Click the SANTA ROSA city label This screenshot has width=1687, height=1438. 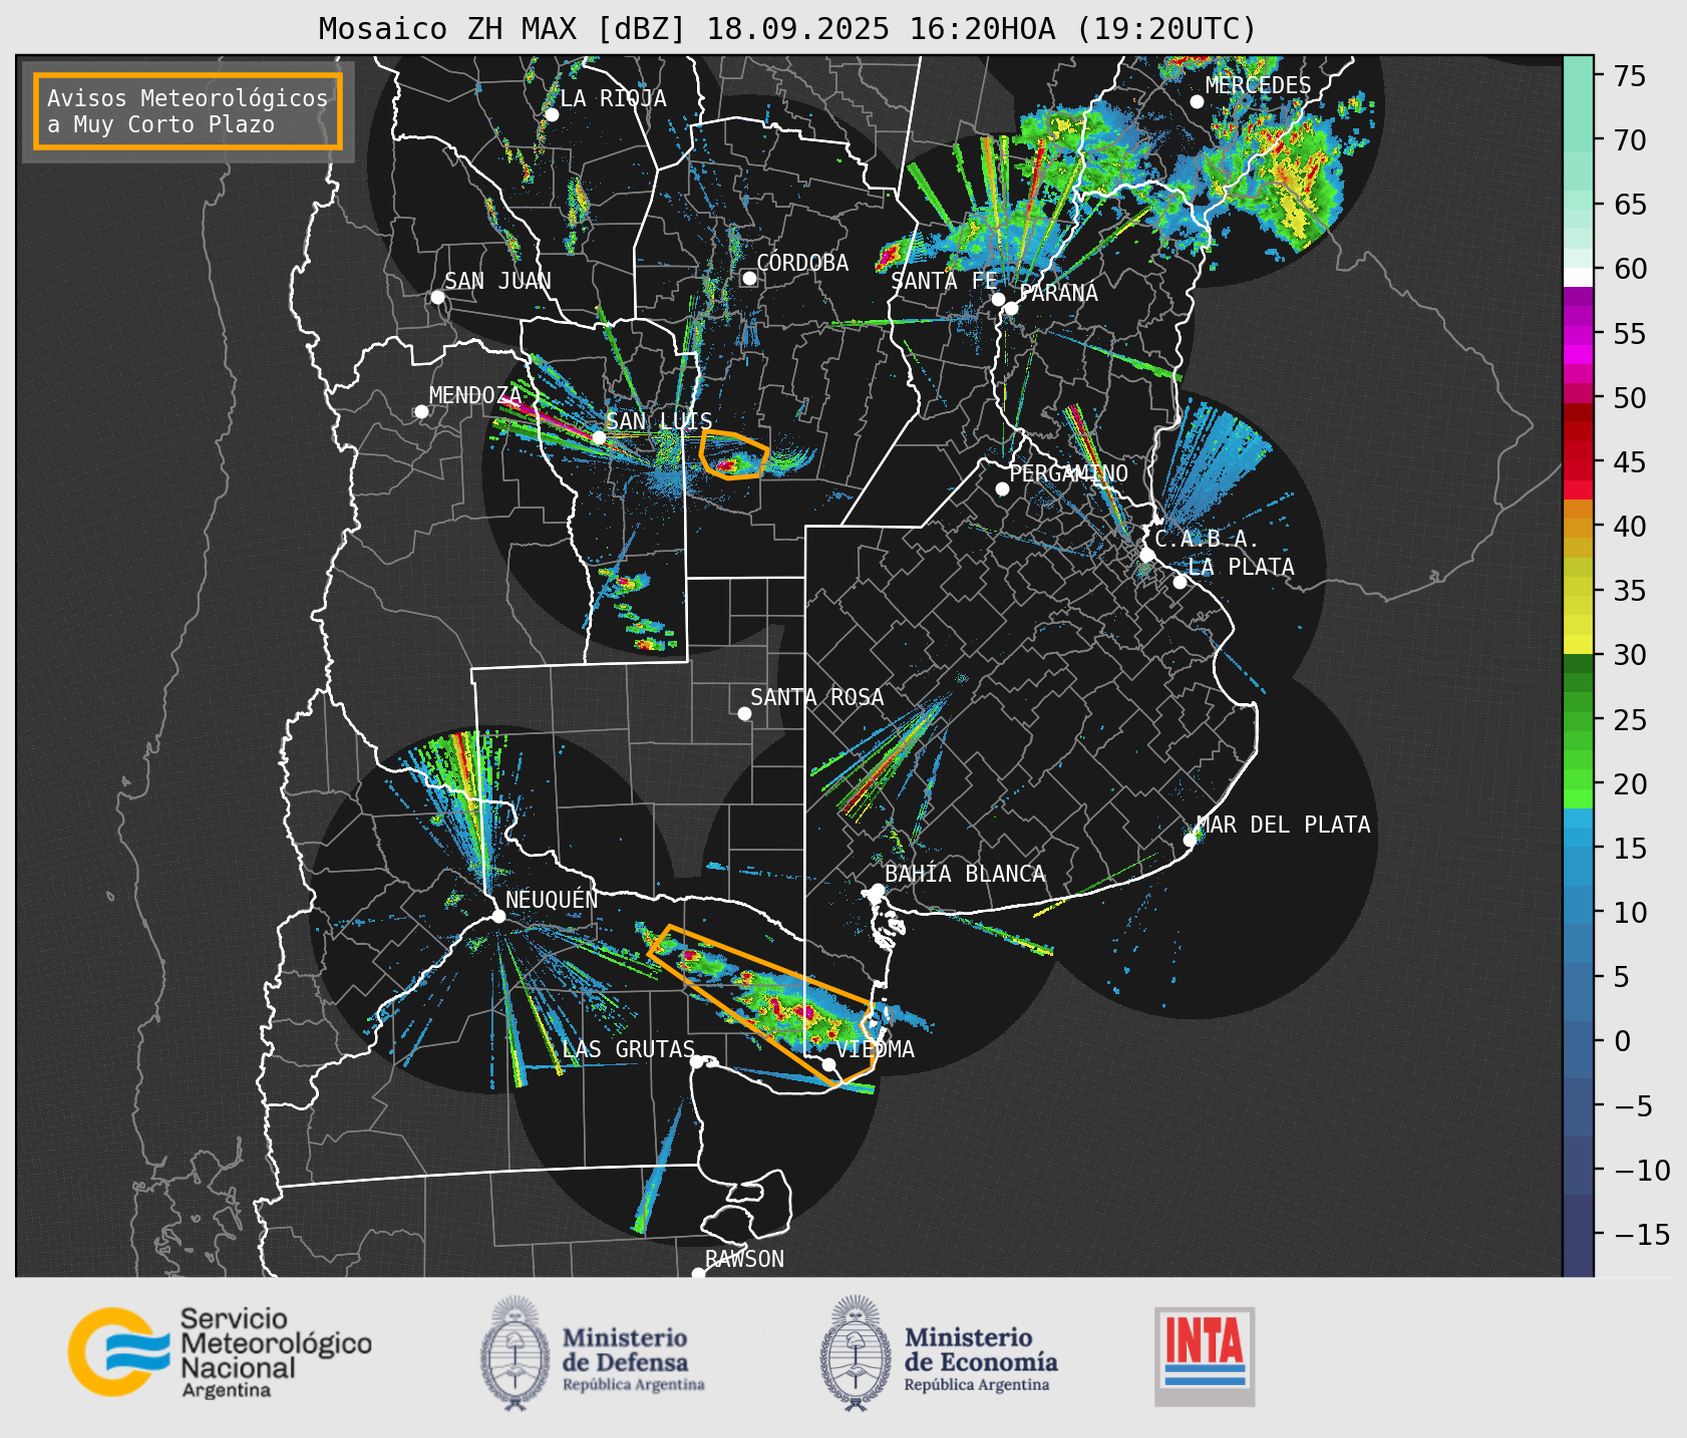(x=817, y=697)
